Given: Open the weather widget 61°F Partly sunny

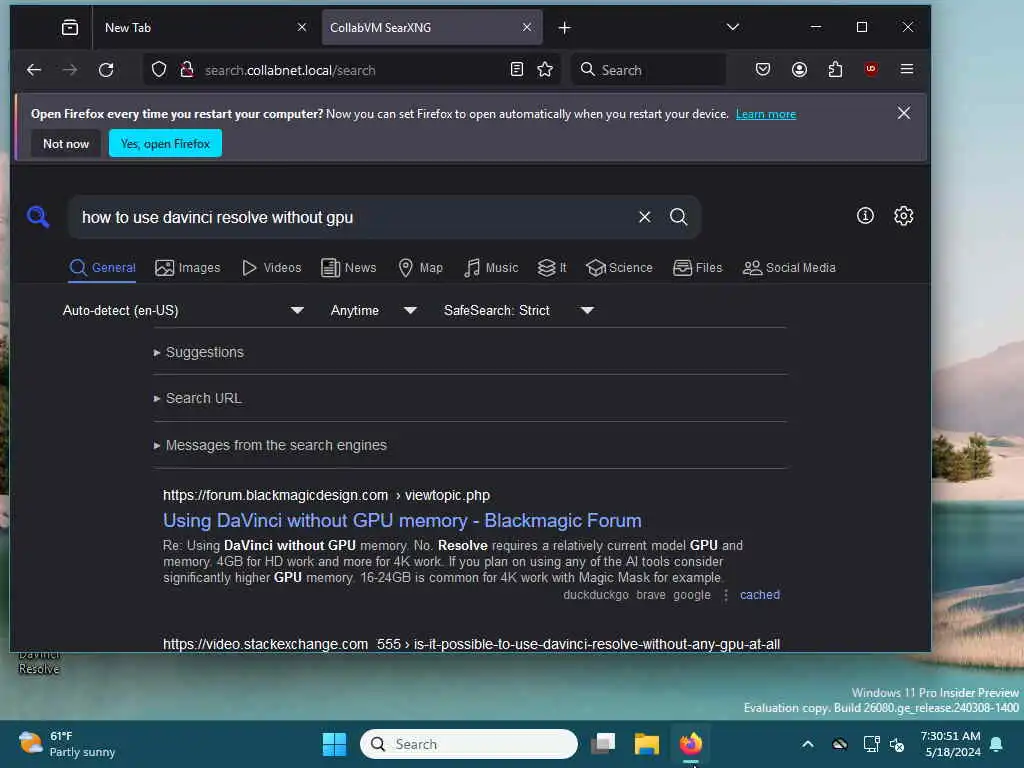Looking at the screenshot, I should [67, 744].
